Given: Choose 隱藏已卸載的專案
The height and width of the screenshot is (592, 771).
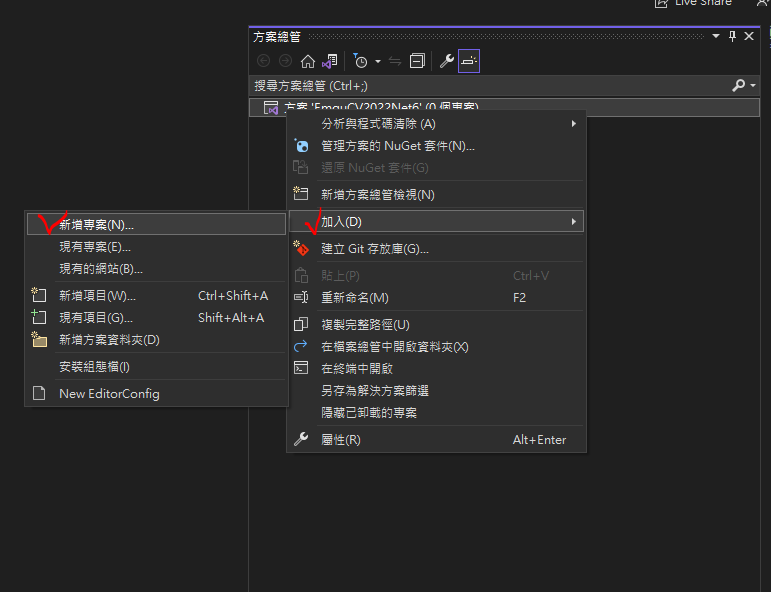Looking at the screenshot, I should [437, 413].
